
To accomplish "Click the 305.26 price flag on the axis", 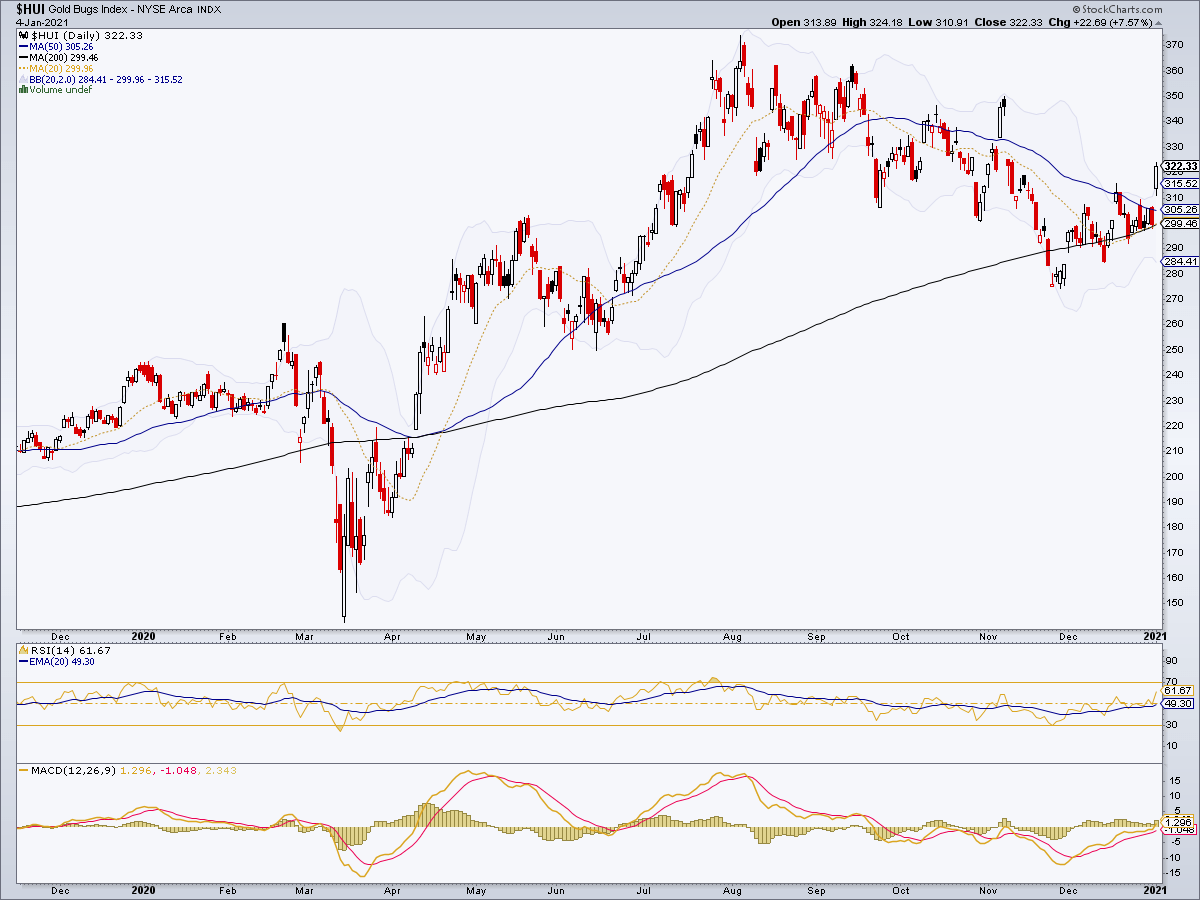I will [1179, 209].
